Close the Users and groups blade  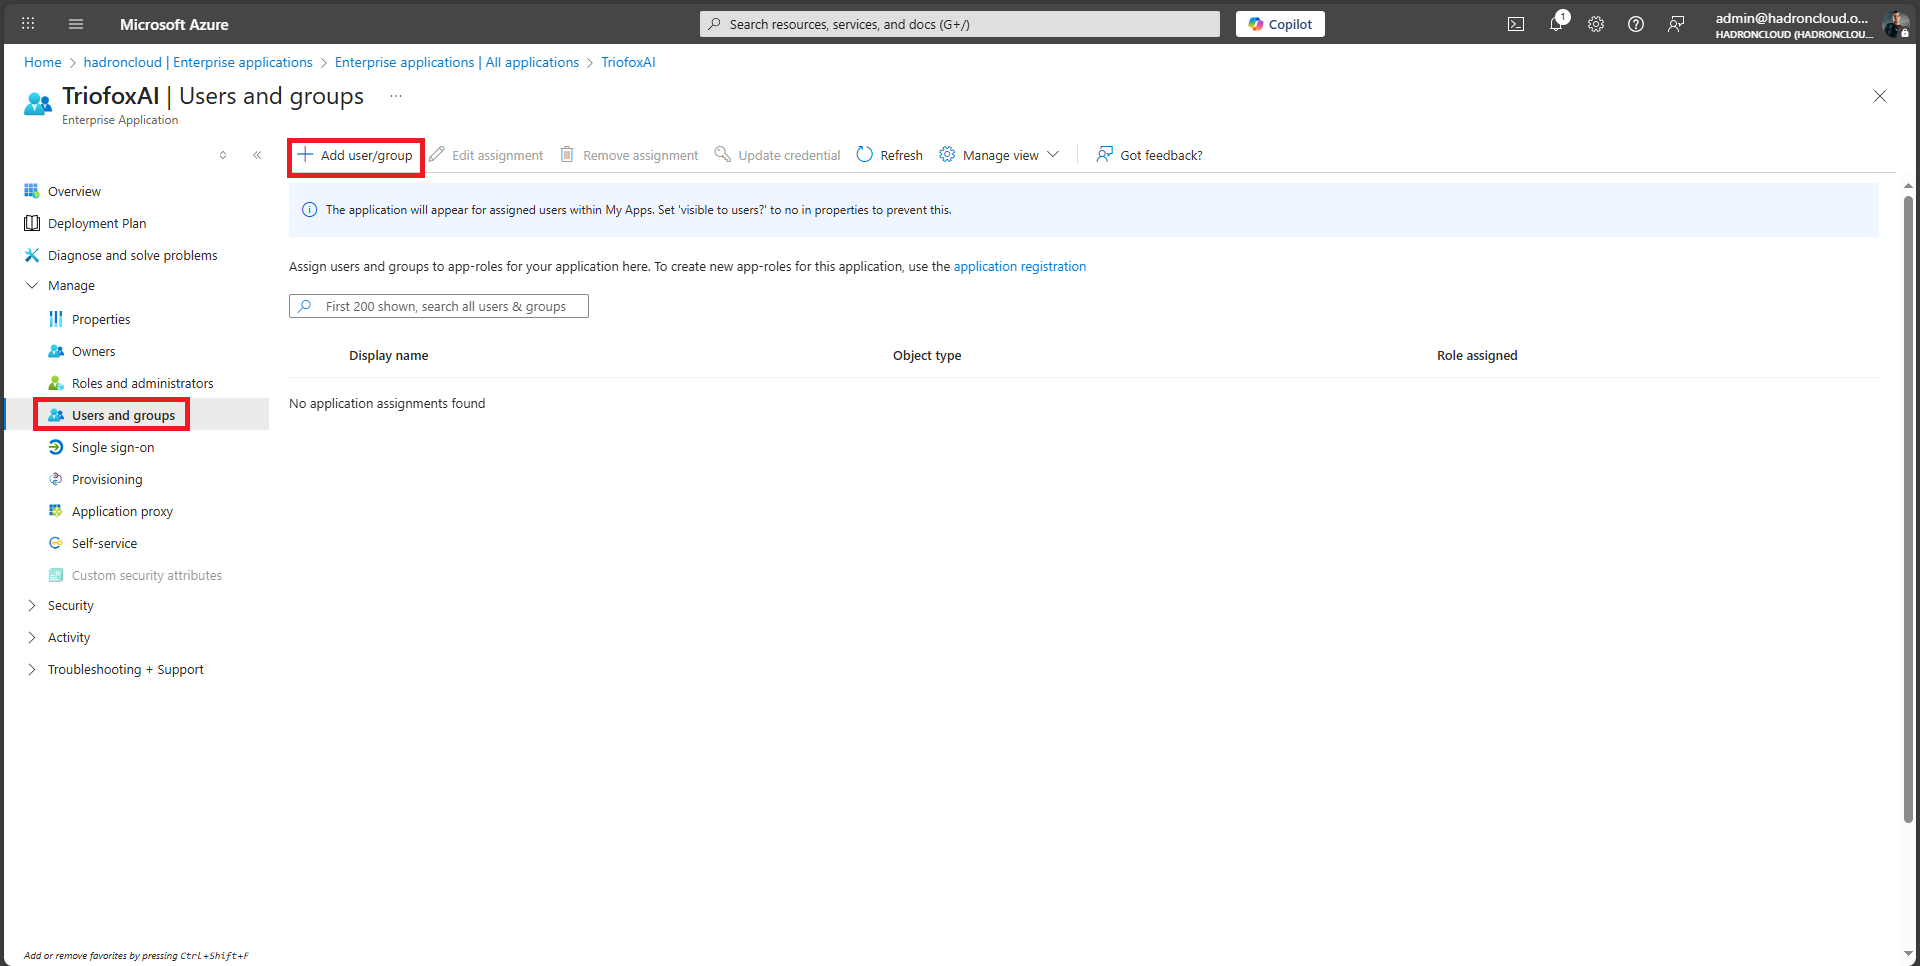1880,96
